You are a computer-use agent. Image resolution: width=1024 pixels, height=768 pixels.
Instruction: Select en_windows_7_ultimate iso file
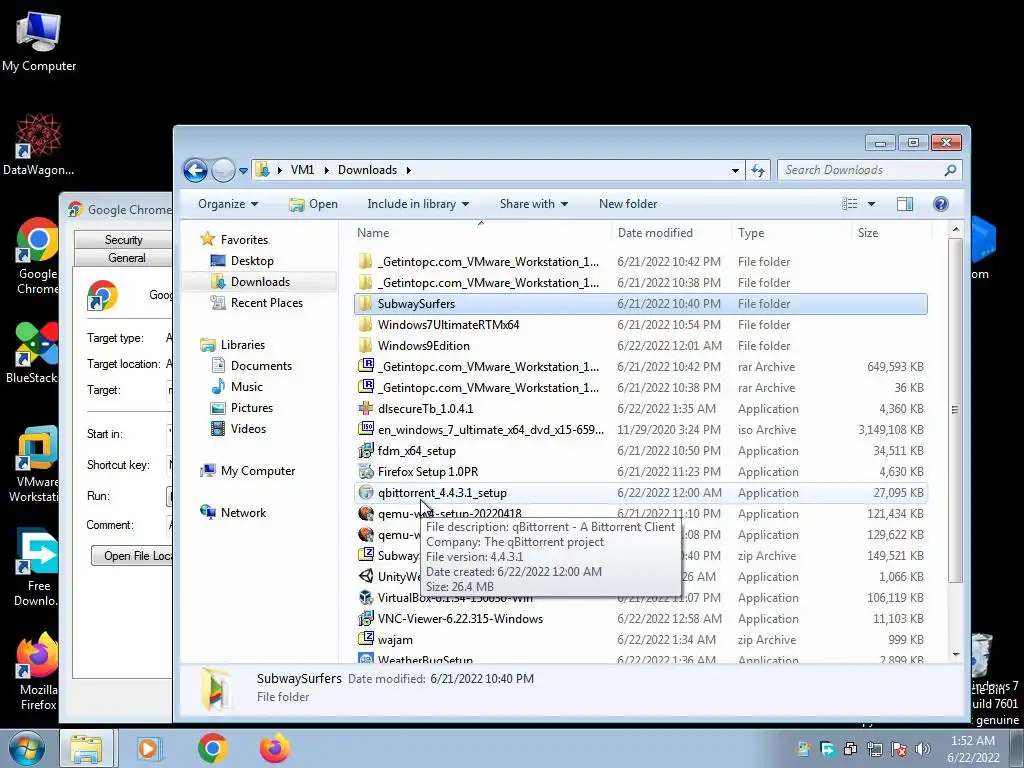[490, 430]
